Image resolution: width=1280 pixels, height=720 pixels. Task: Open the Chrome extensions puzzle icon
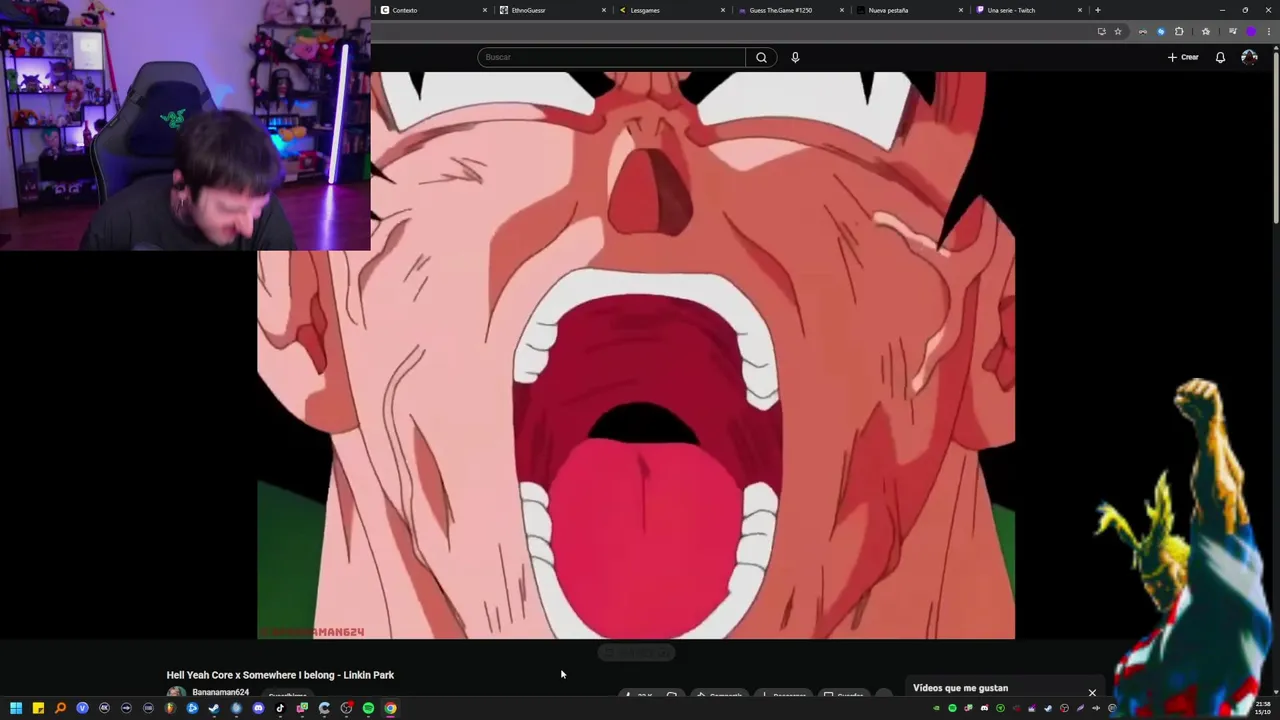tap(1179, 31)
